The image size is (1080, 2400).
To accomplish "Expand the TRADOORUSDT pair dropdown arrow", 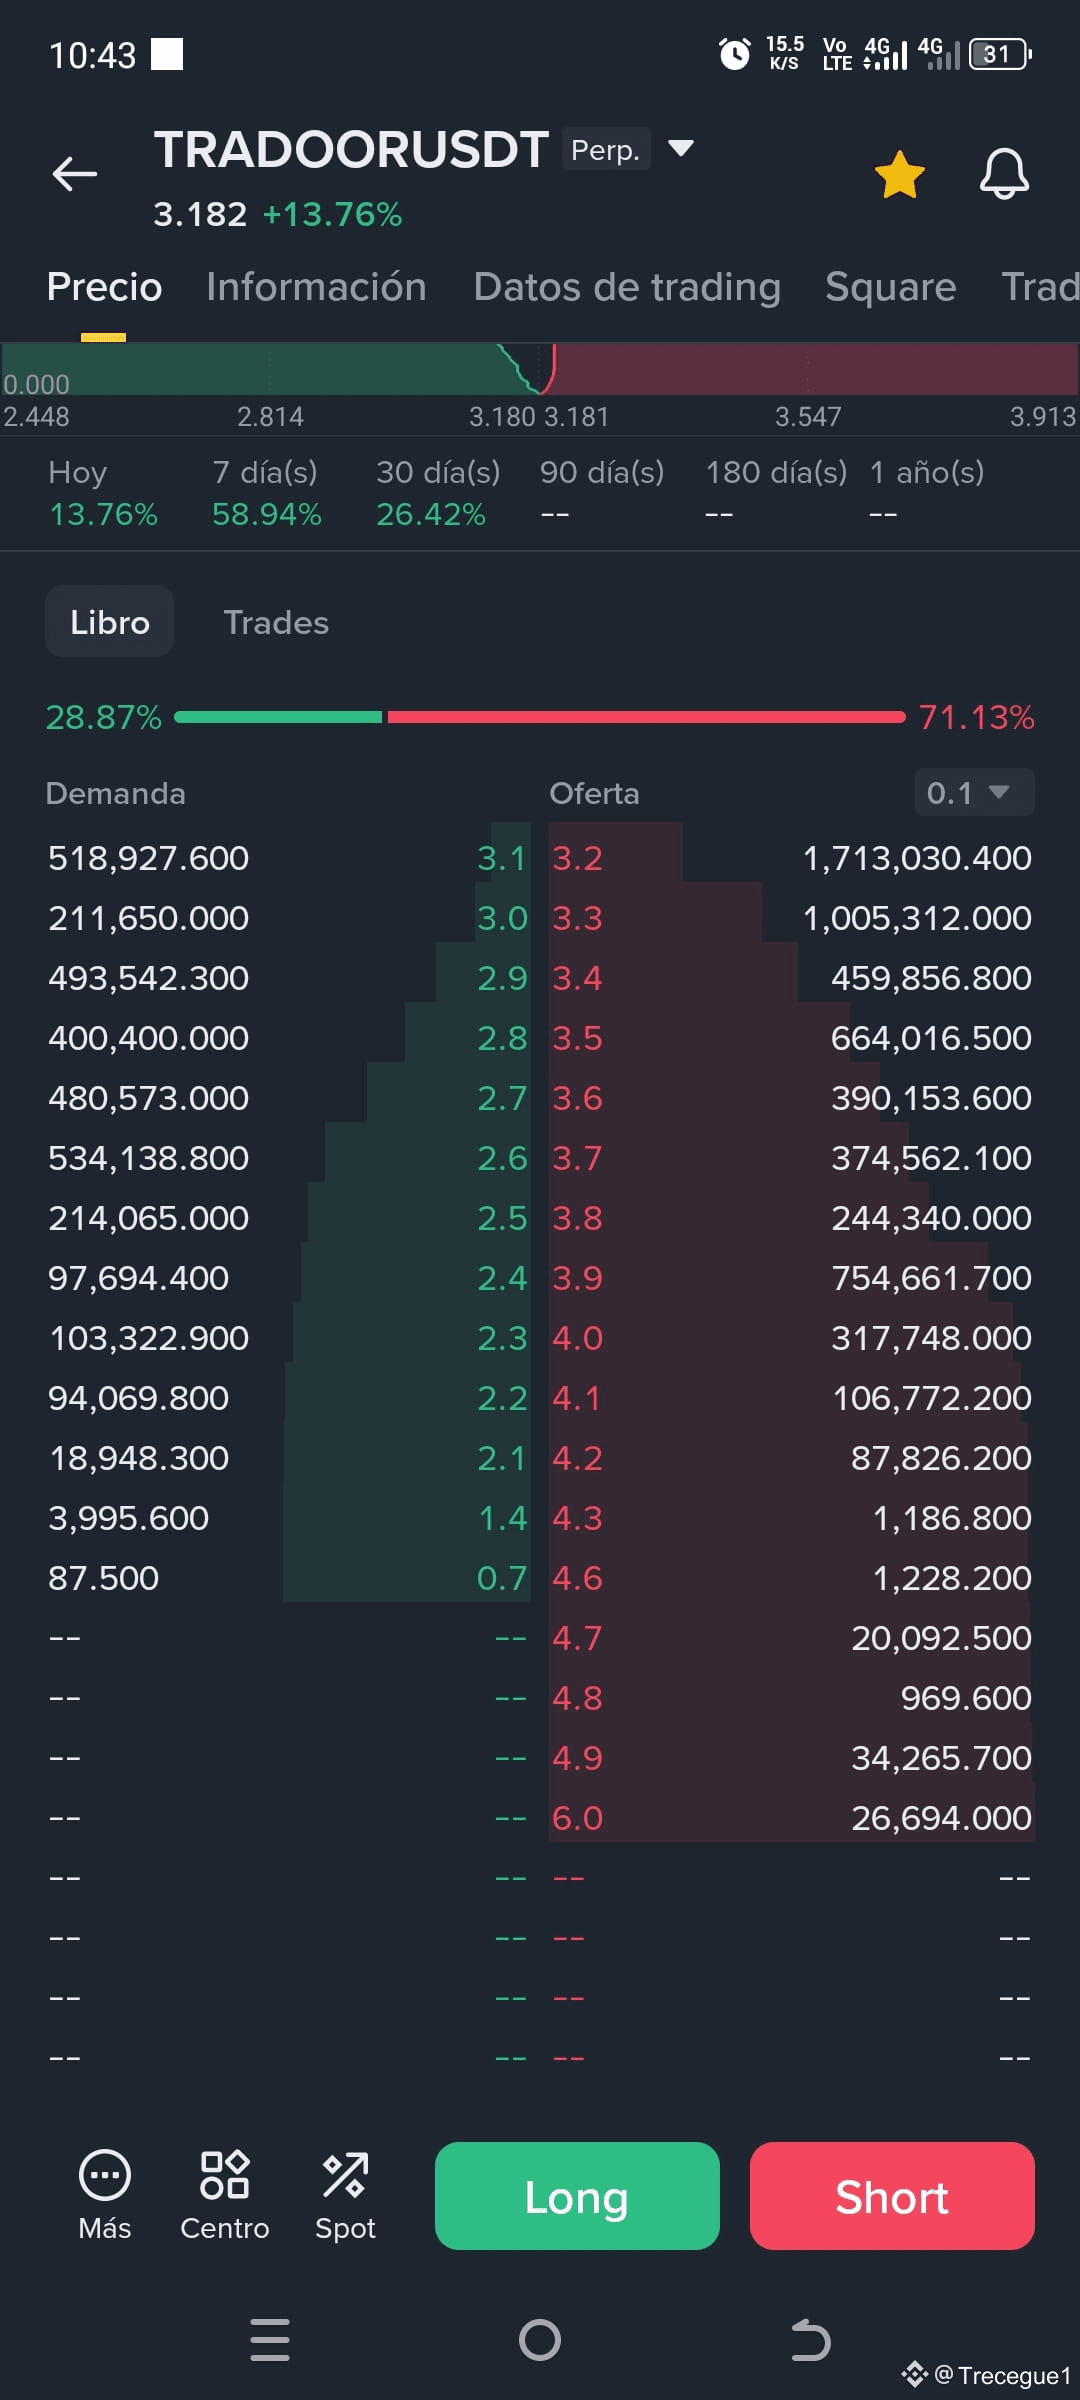I will coord(681,149).
